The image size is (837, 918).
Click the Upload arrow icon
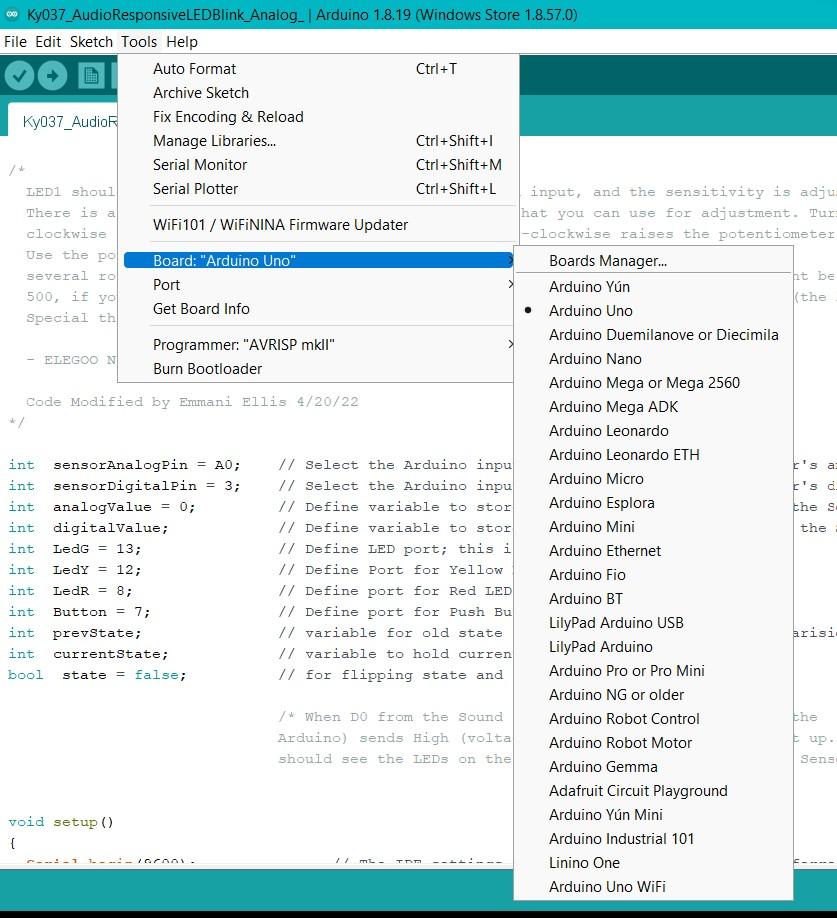[53, 76]
